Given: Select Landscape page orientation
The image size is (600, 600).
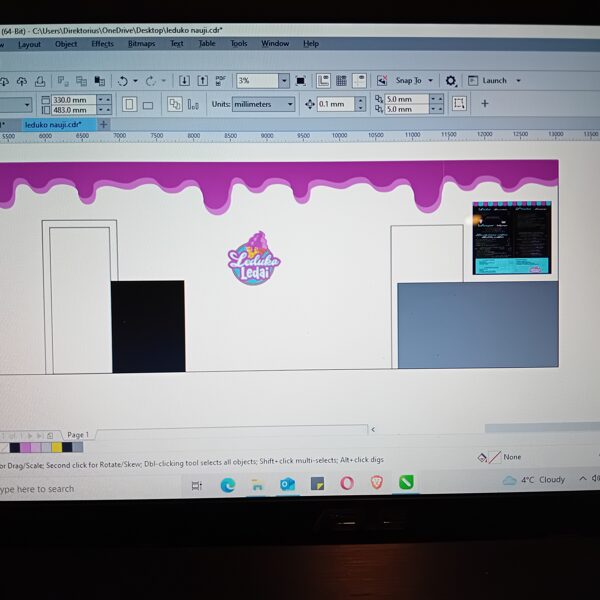Looking at the screenshot, I should (148, 104).
